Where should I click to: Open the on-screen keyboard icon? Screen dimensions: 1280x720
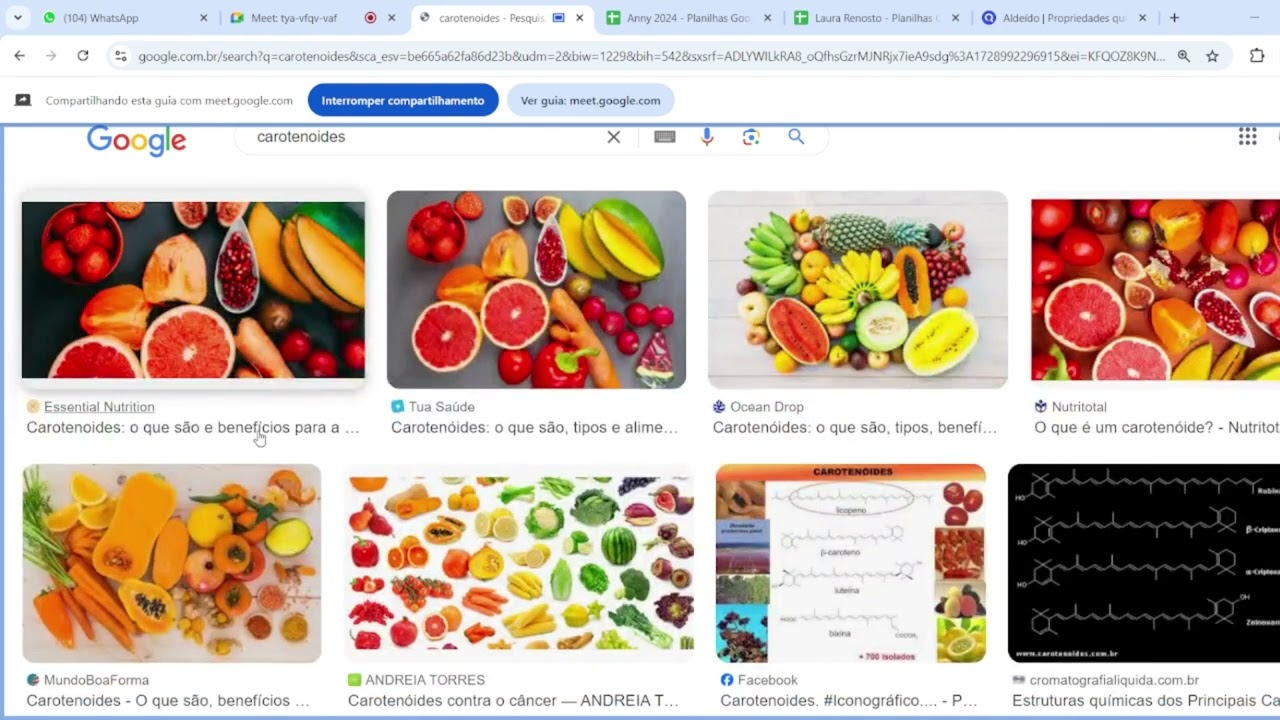point(665,137)
